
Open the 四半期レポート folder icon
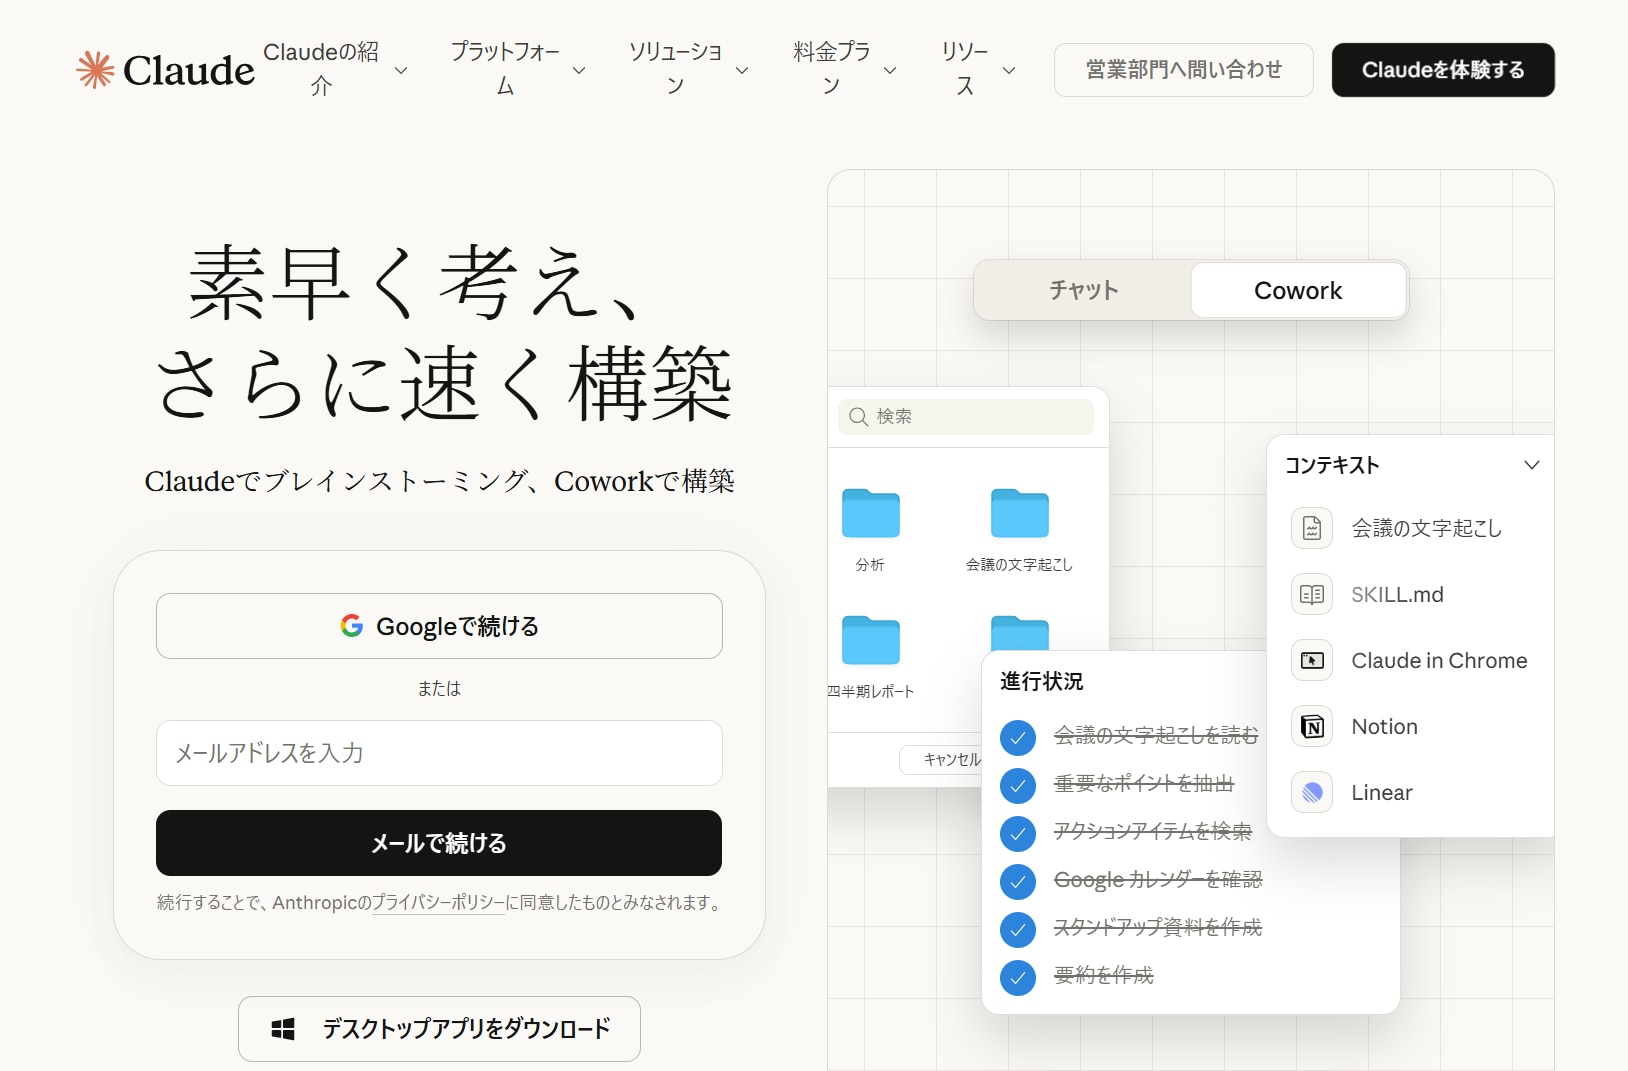(870, 641)
